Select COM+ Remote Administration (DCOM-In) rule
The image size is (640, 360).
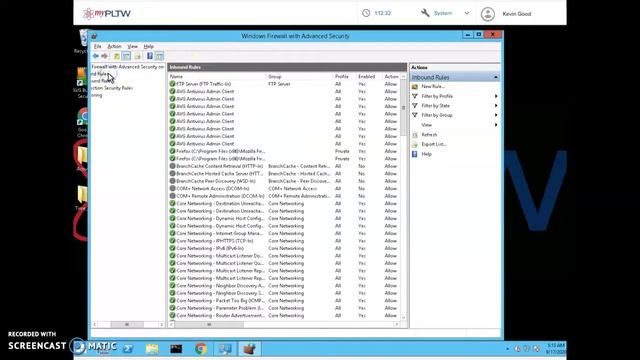[284, 196]
